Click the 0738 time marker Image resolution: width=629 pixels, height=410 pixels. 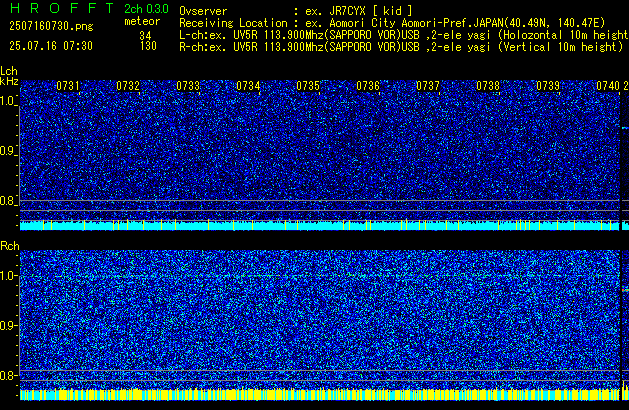[488, 86]
